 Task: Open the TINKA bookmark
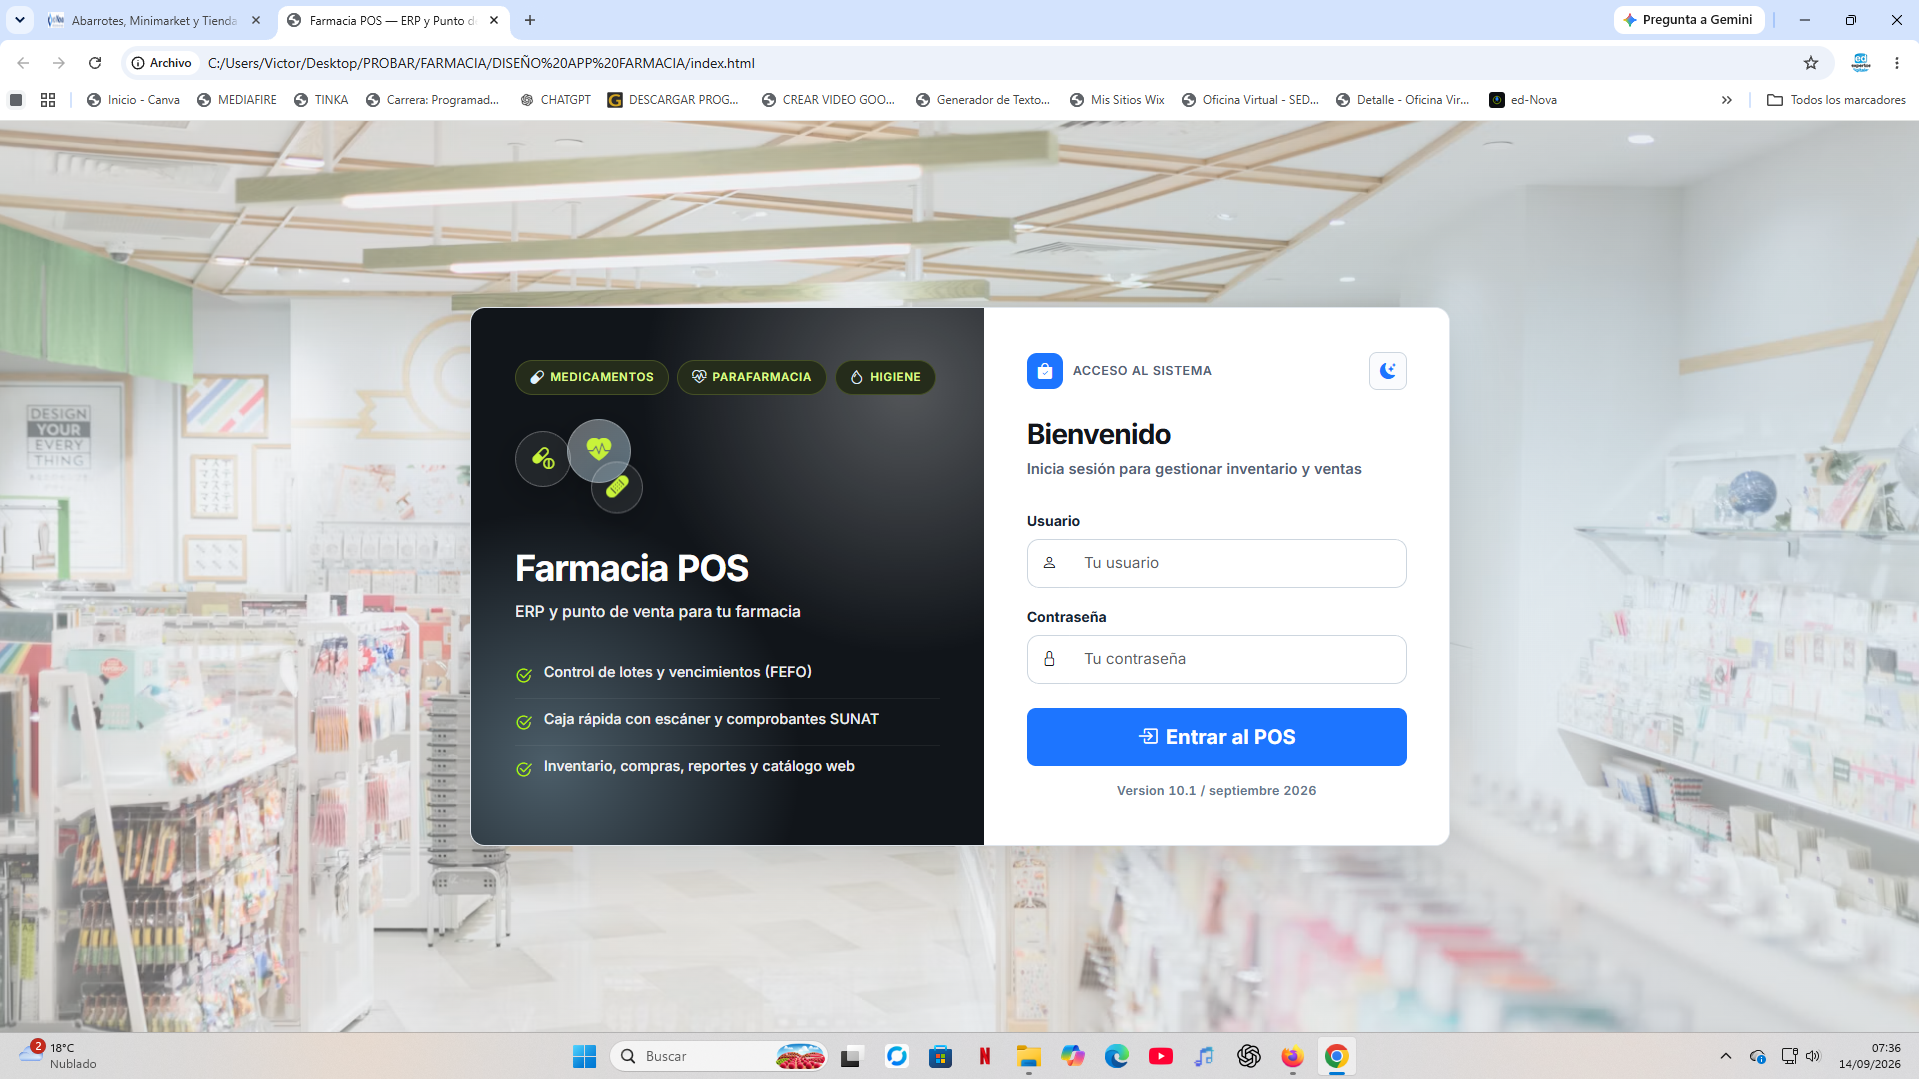click(x=321, y=100)
